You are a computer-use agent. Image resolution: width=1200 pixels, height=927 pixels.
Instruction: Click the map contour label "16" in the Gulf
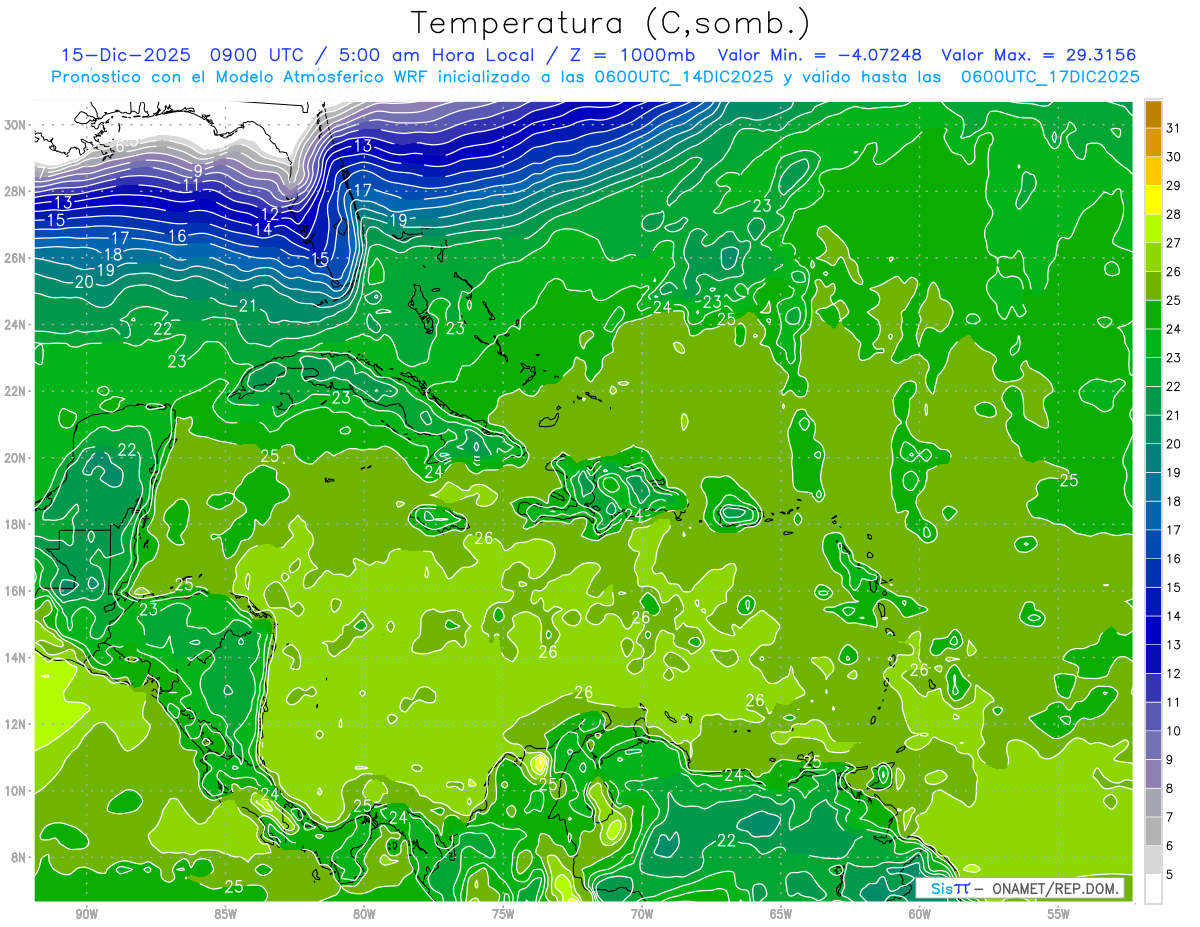point(177,236)
